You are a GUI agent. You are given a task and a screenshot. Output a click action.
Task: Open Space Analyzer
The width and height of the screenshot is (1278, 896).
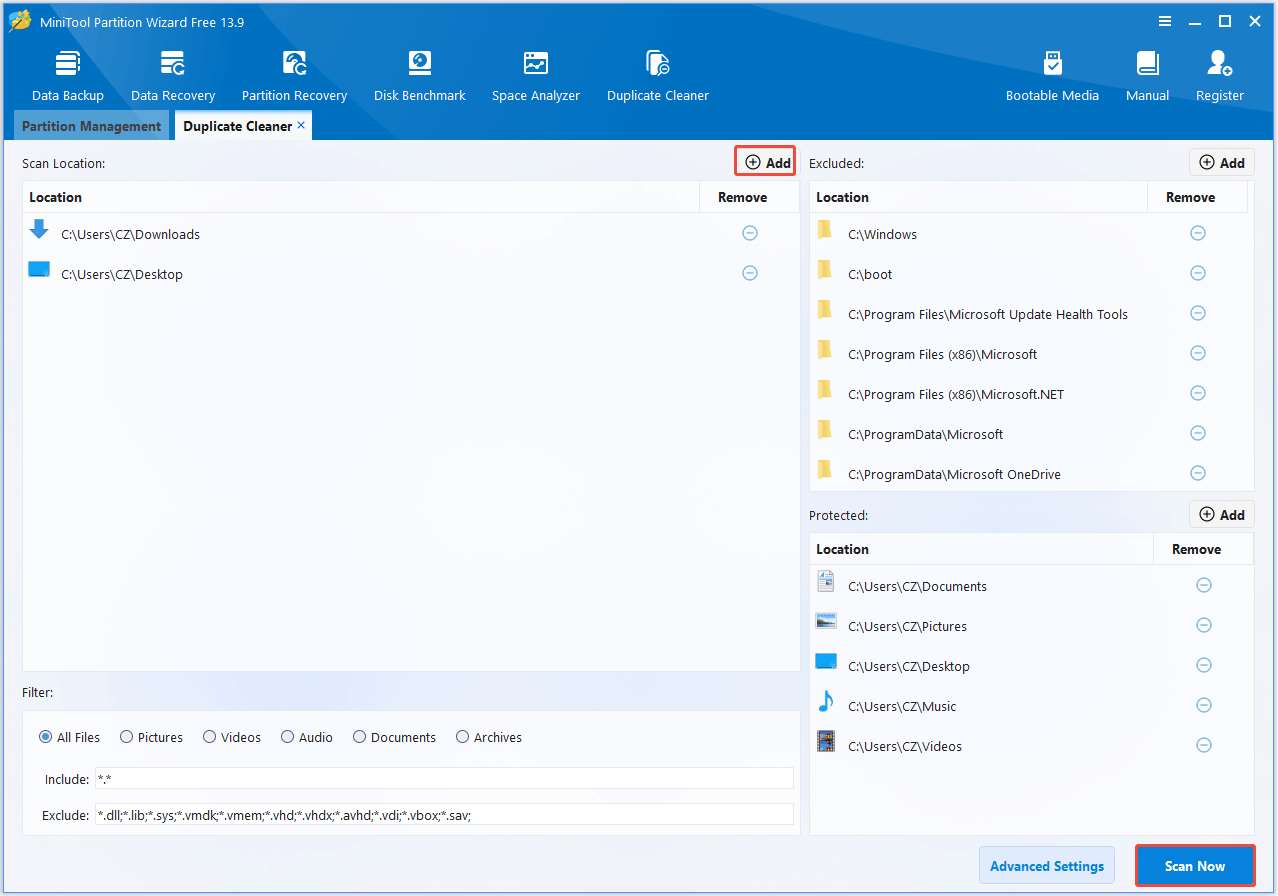[x=536, y=76]
